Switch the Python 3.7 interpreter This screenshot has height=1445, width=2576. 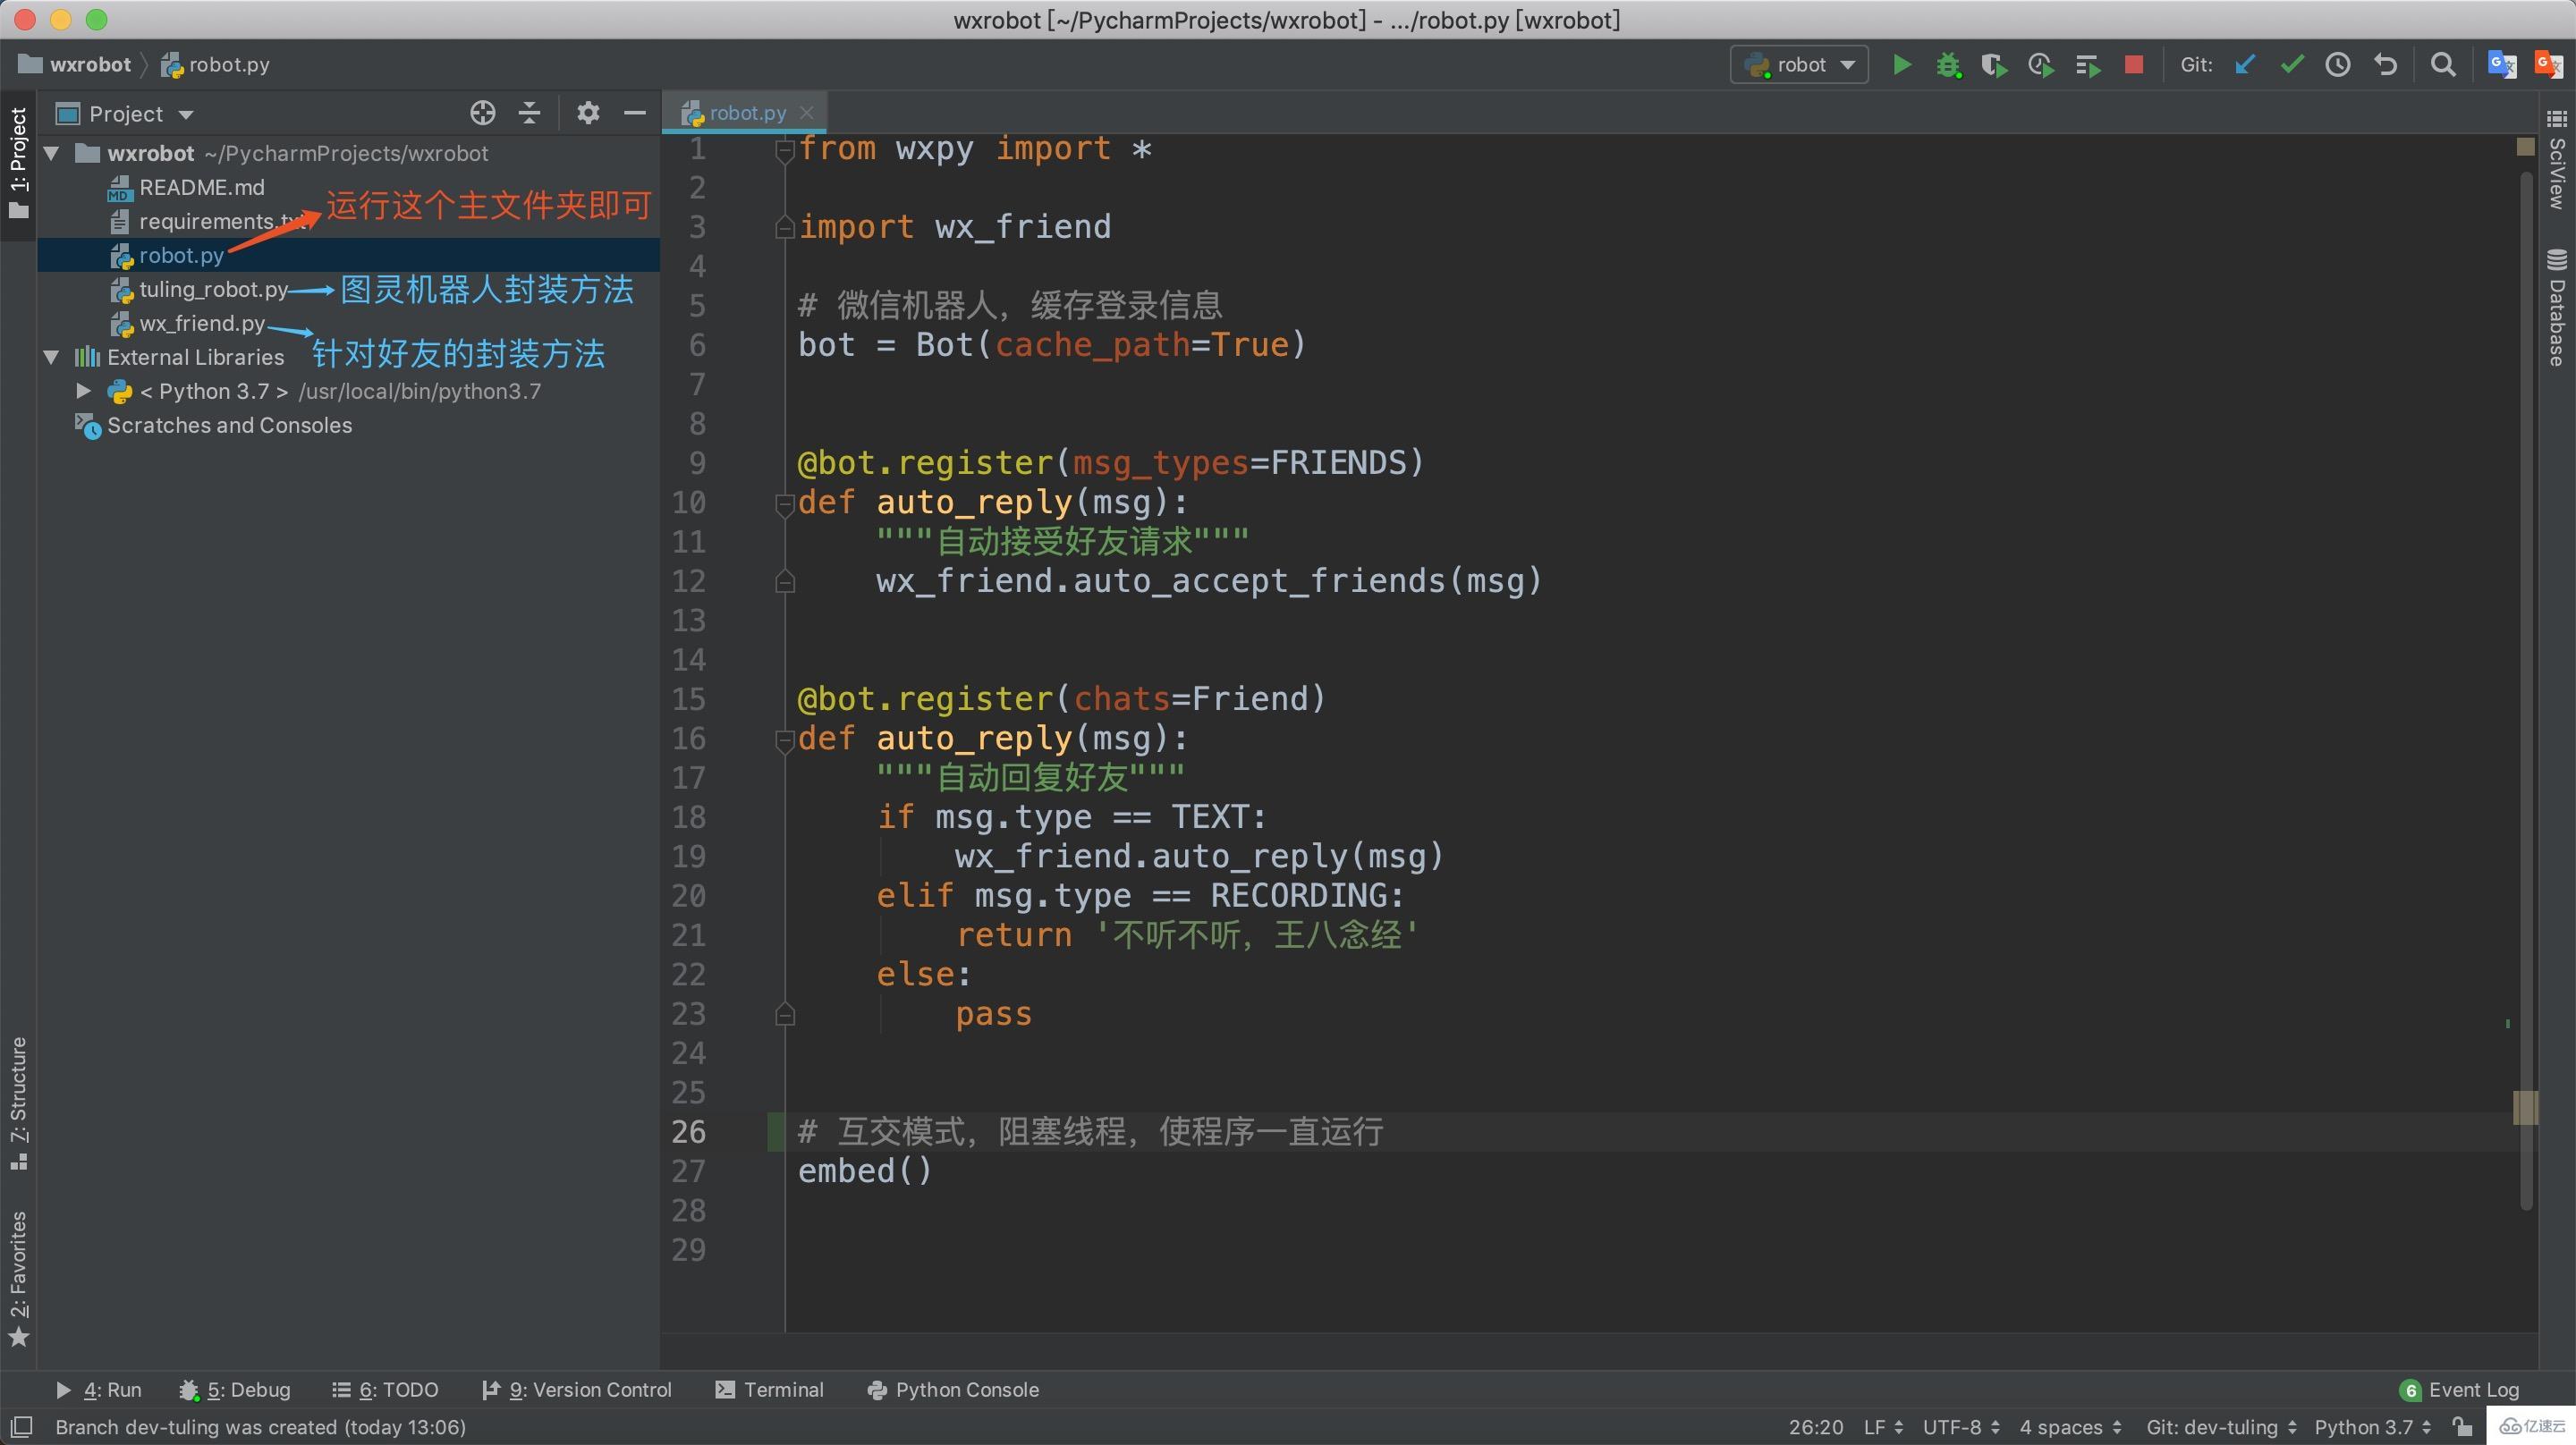pos(2372,1427)
